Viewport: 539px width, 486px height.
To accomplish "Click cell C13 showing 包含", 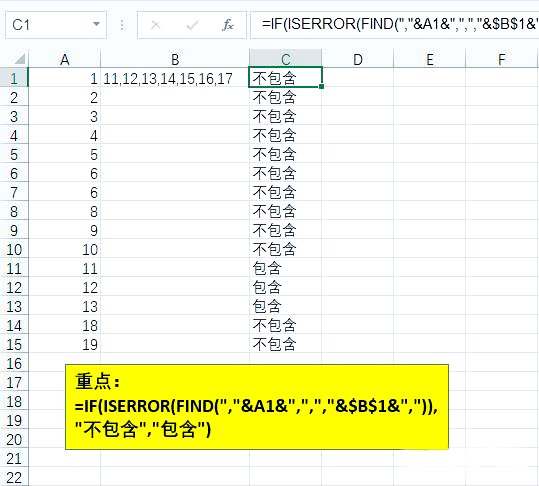I will pos(285,306).
